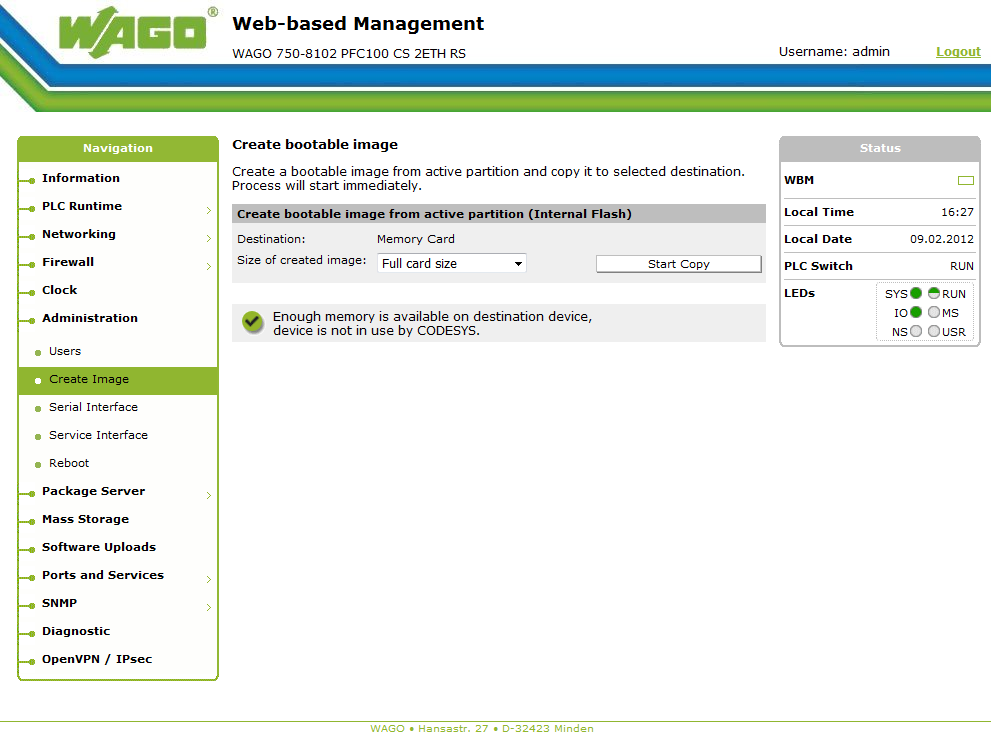
Task: Click the WAGO Hansastr. 27 footer text
Action: point(482,728)
